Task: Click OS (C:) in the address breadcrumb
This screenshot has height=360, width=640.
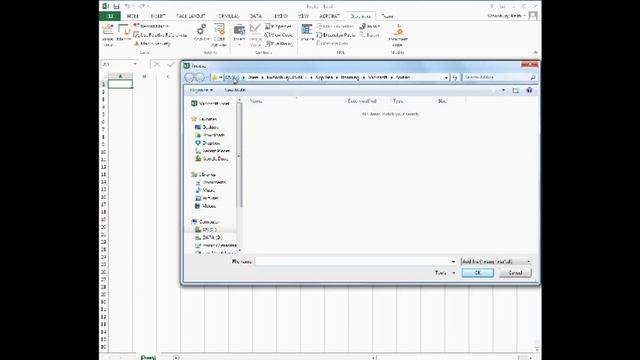Action: point(232,77)
